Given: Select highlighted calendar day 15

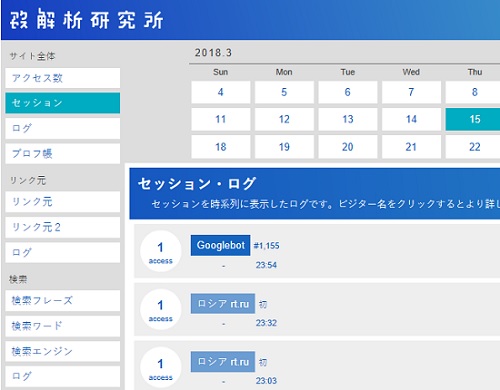Looking at the screenshot, I should click(473, 119).
